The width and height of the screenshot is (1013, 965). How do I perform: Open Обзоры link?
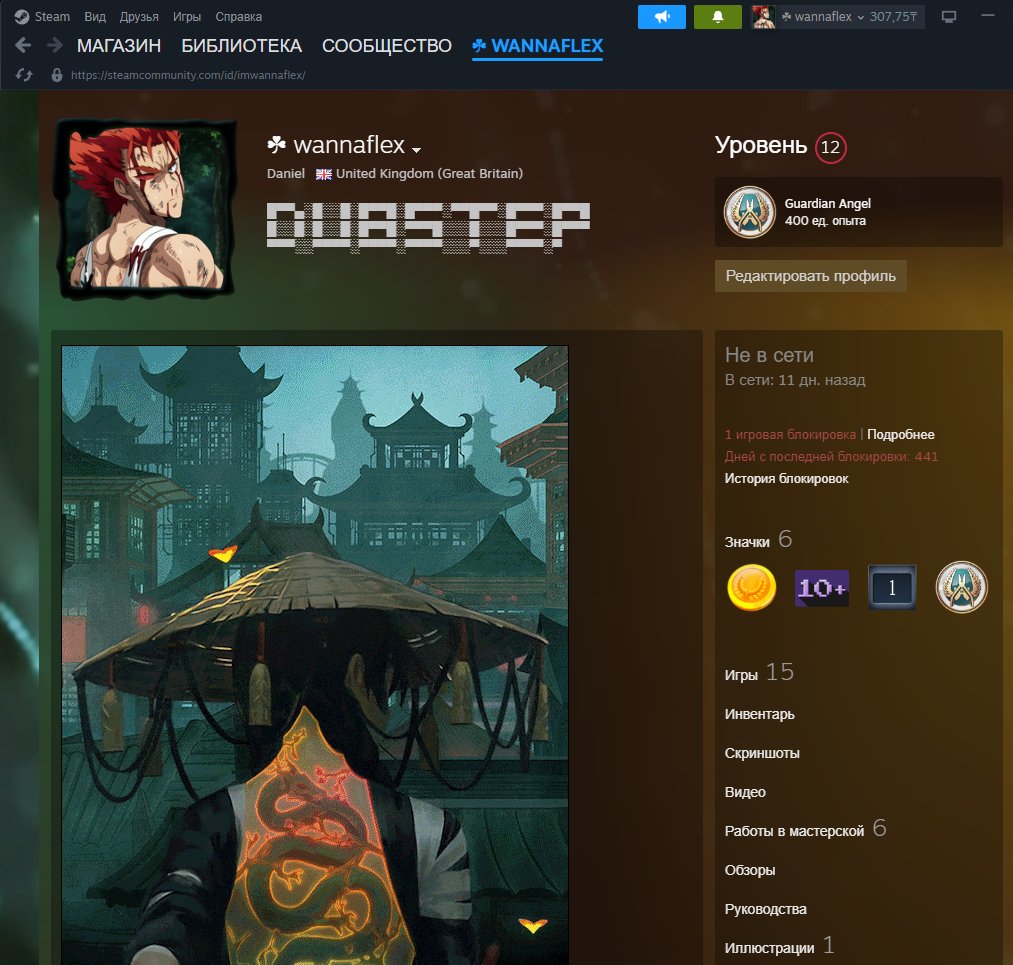749,869
